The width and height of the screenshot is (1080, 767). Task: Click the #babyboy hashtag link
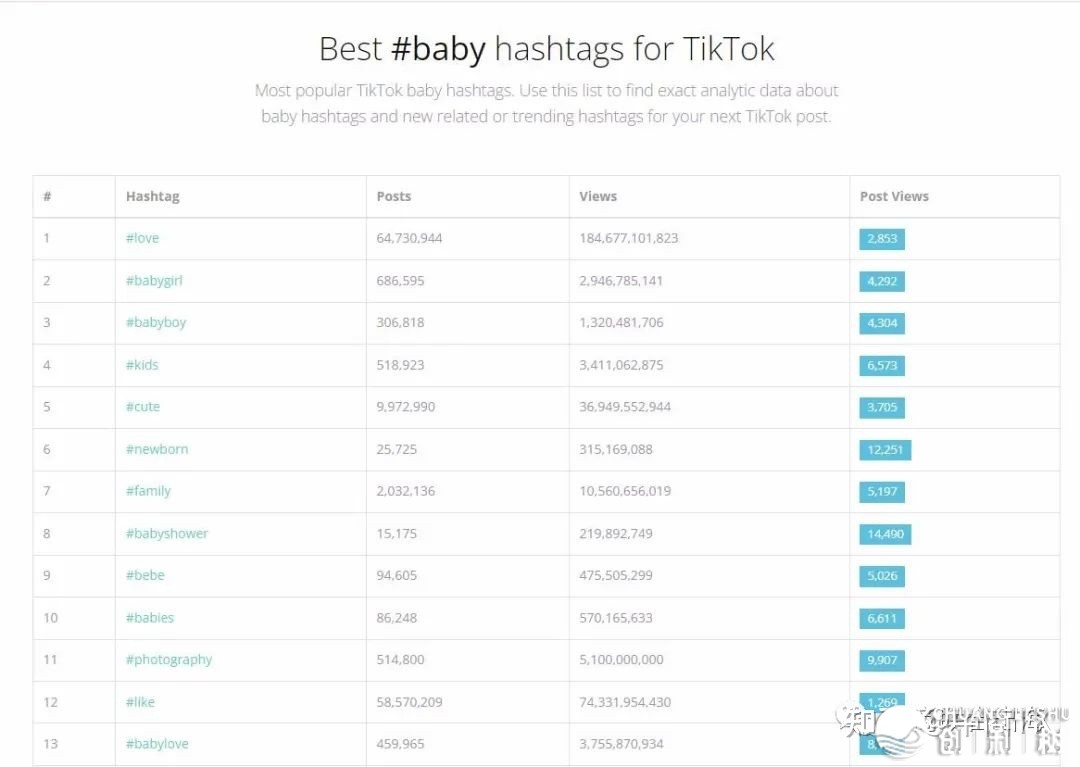tap(156, 322)
